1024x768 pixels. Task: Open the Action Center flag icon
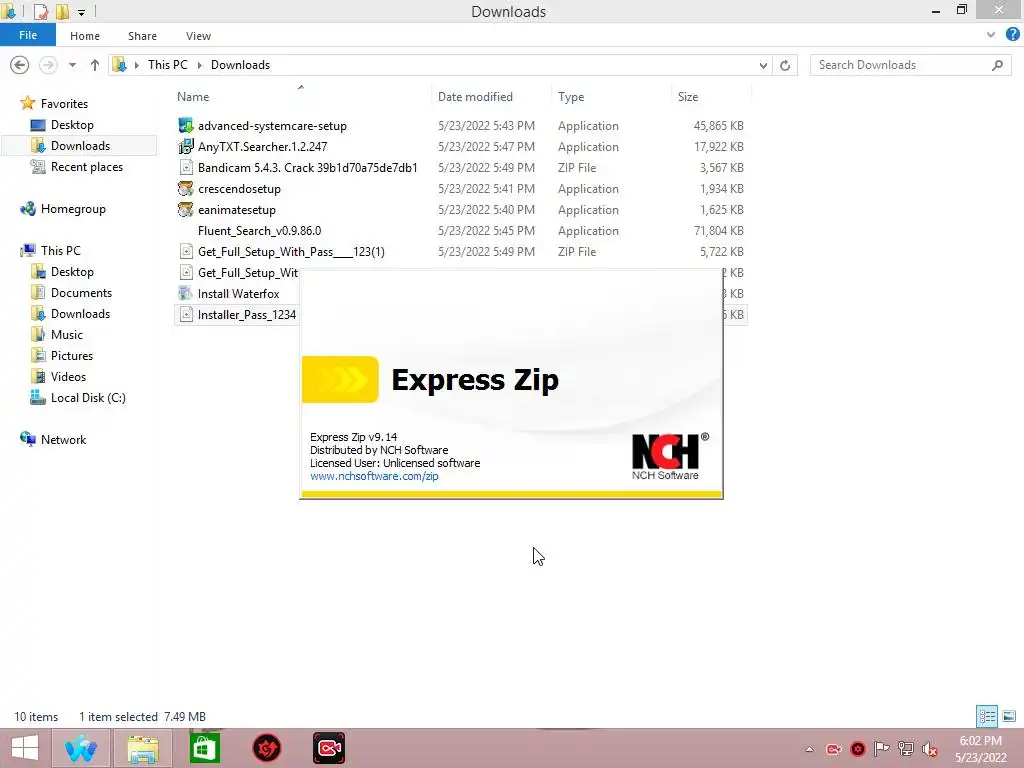[x=882, y=749]
